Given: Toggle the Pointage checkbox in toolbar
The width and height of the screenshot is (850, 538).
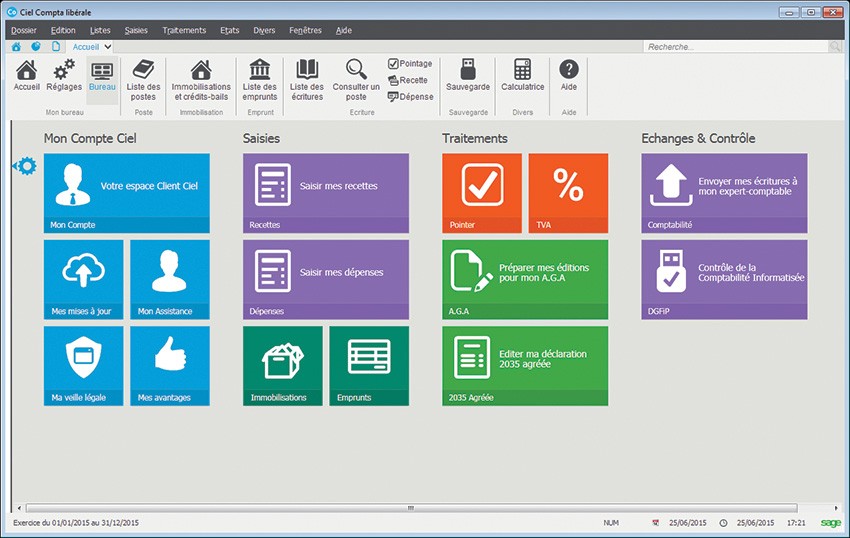Looking at the screenshot, I should [394, 64].
